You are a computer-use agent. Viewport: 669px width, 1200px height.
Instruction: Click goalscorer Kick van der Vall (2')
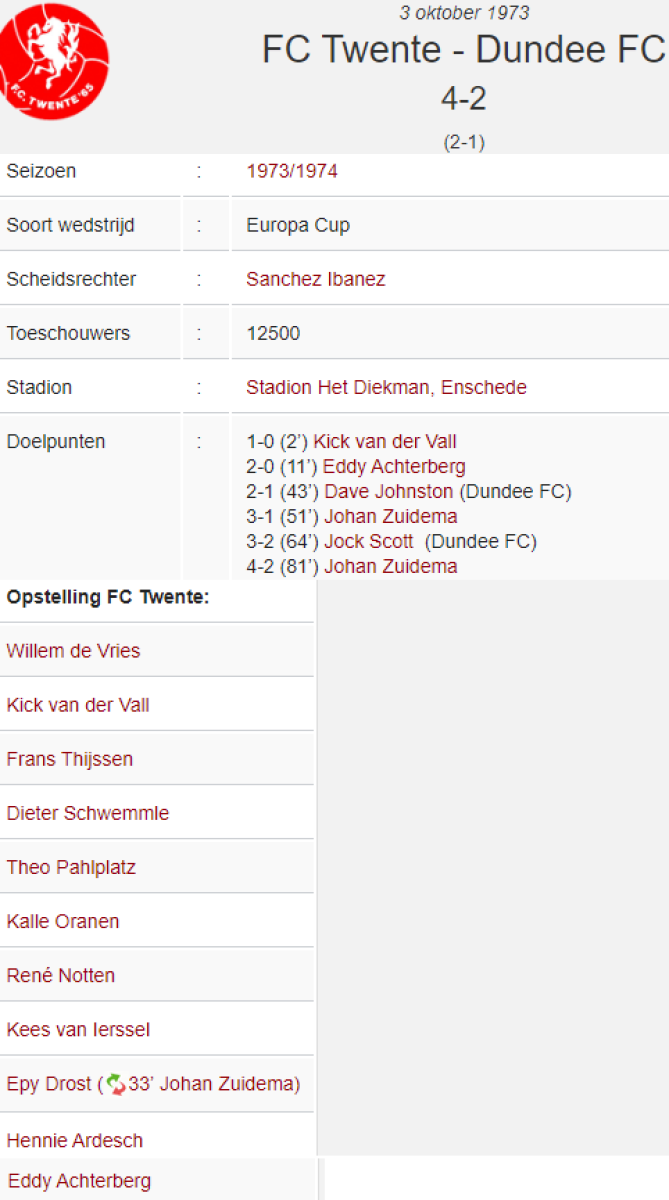coord(385,441)
